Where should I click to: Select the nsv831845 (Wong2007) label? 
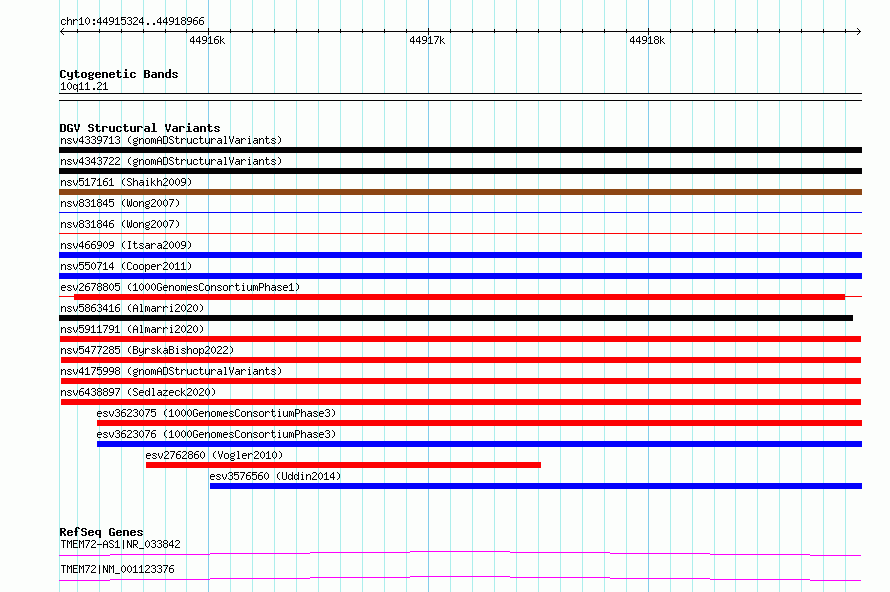coord(120,203)
